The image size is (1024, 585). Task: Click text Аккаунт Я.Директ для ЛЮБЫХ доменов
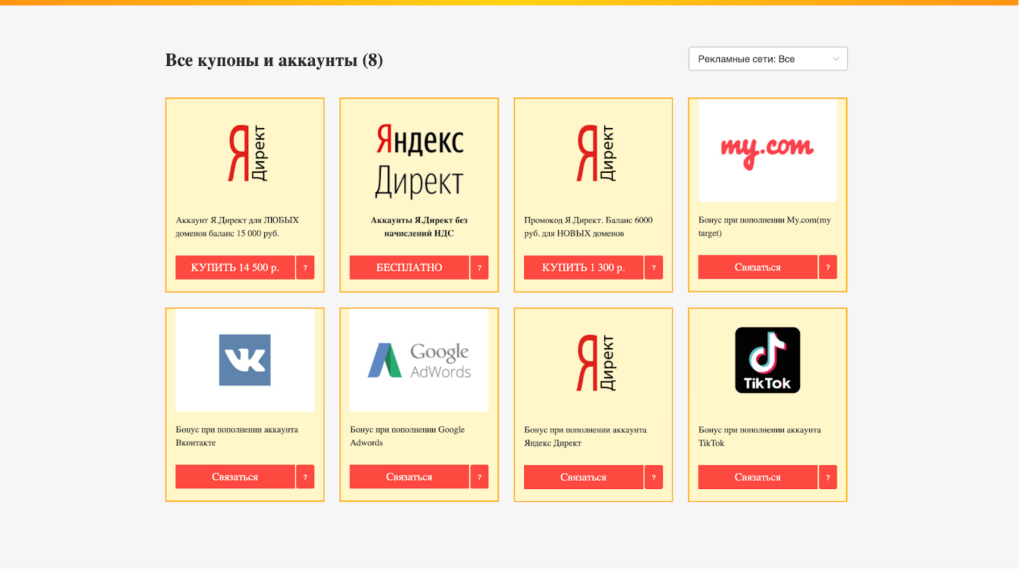[237, 227]
